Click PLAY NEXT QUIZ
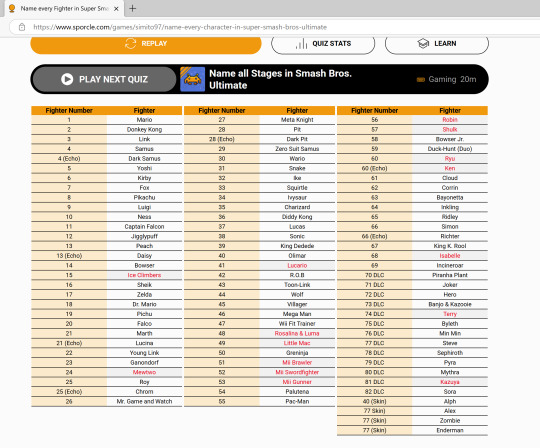 (x=104, y=79)
